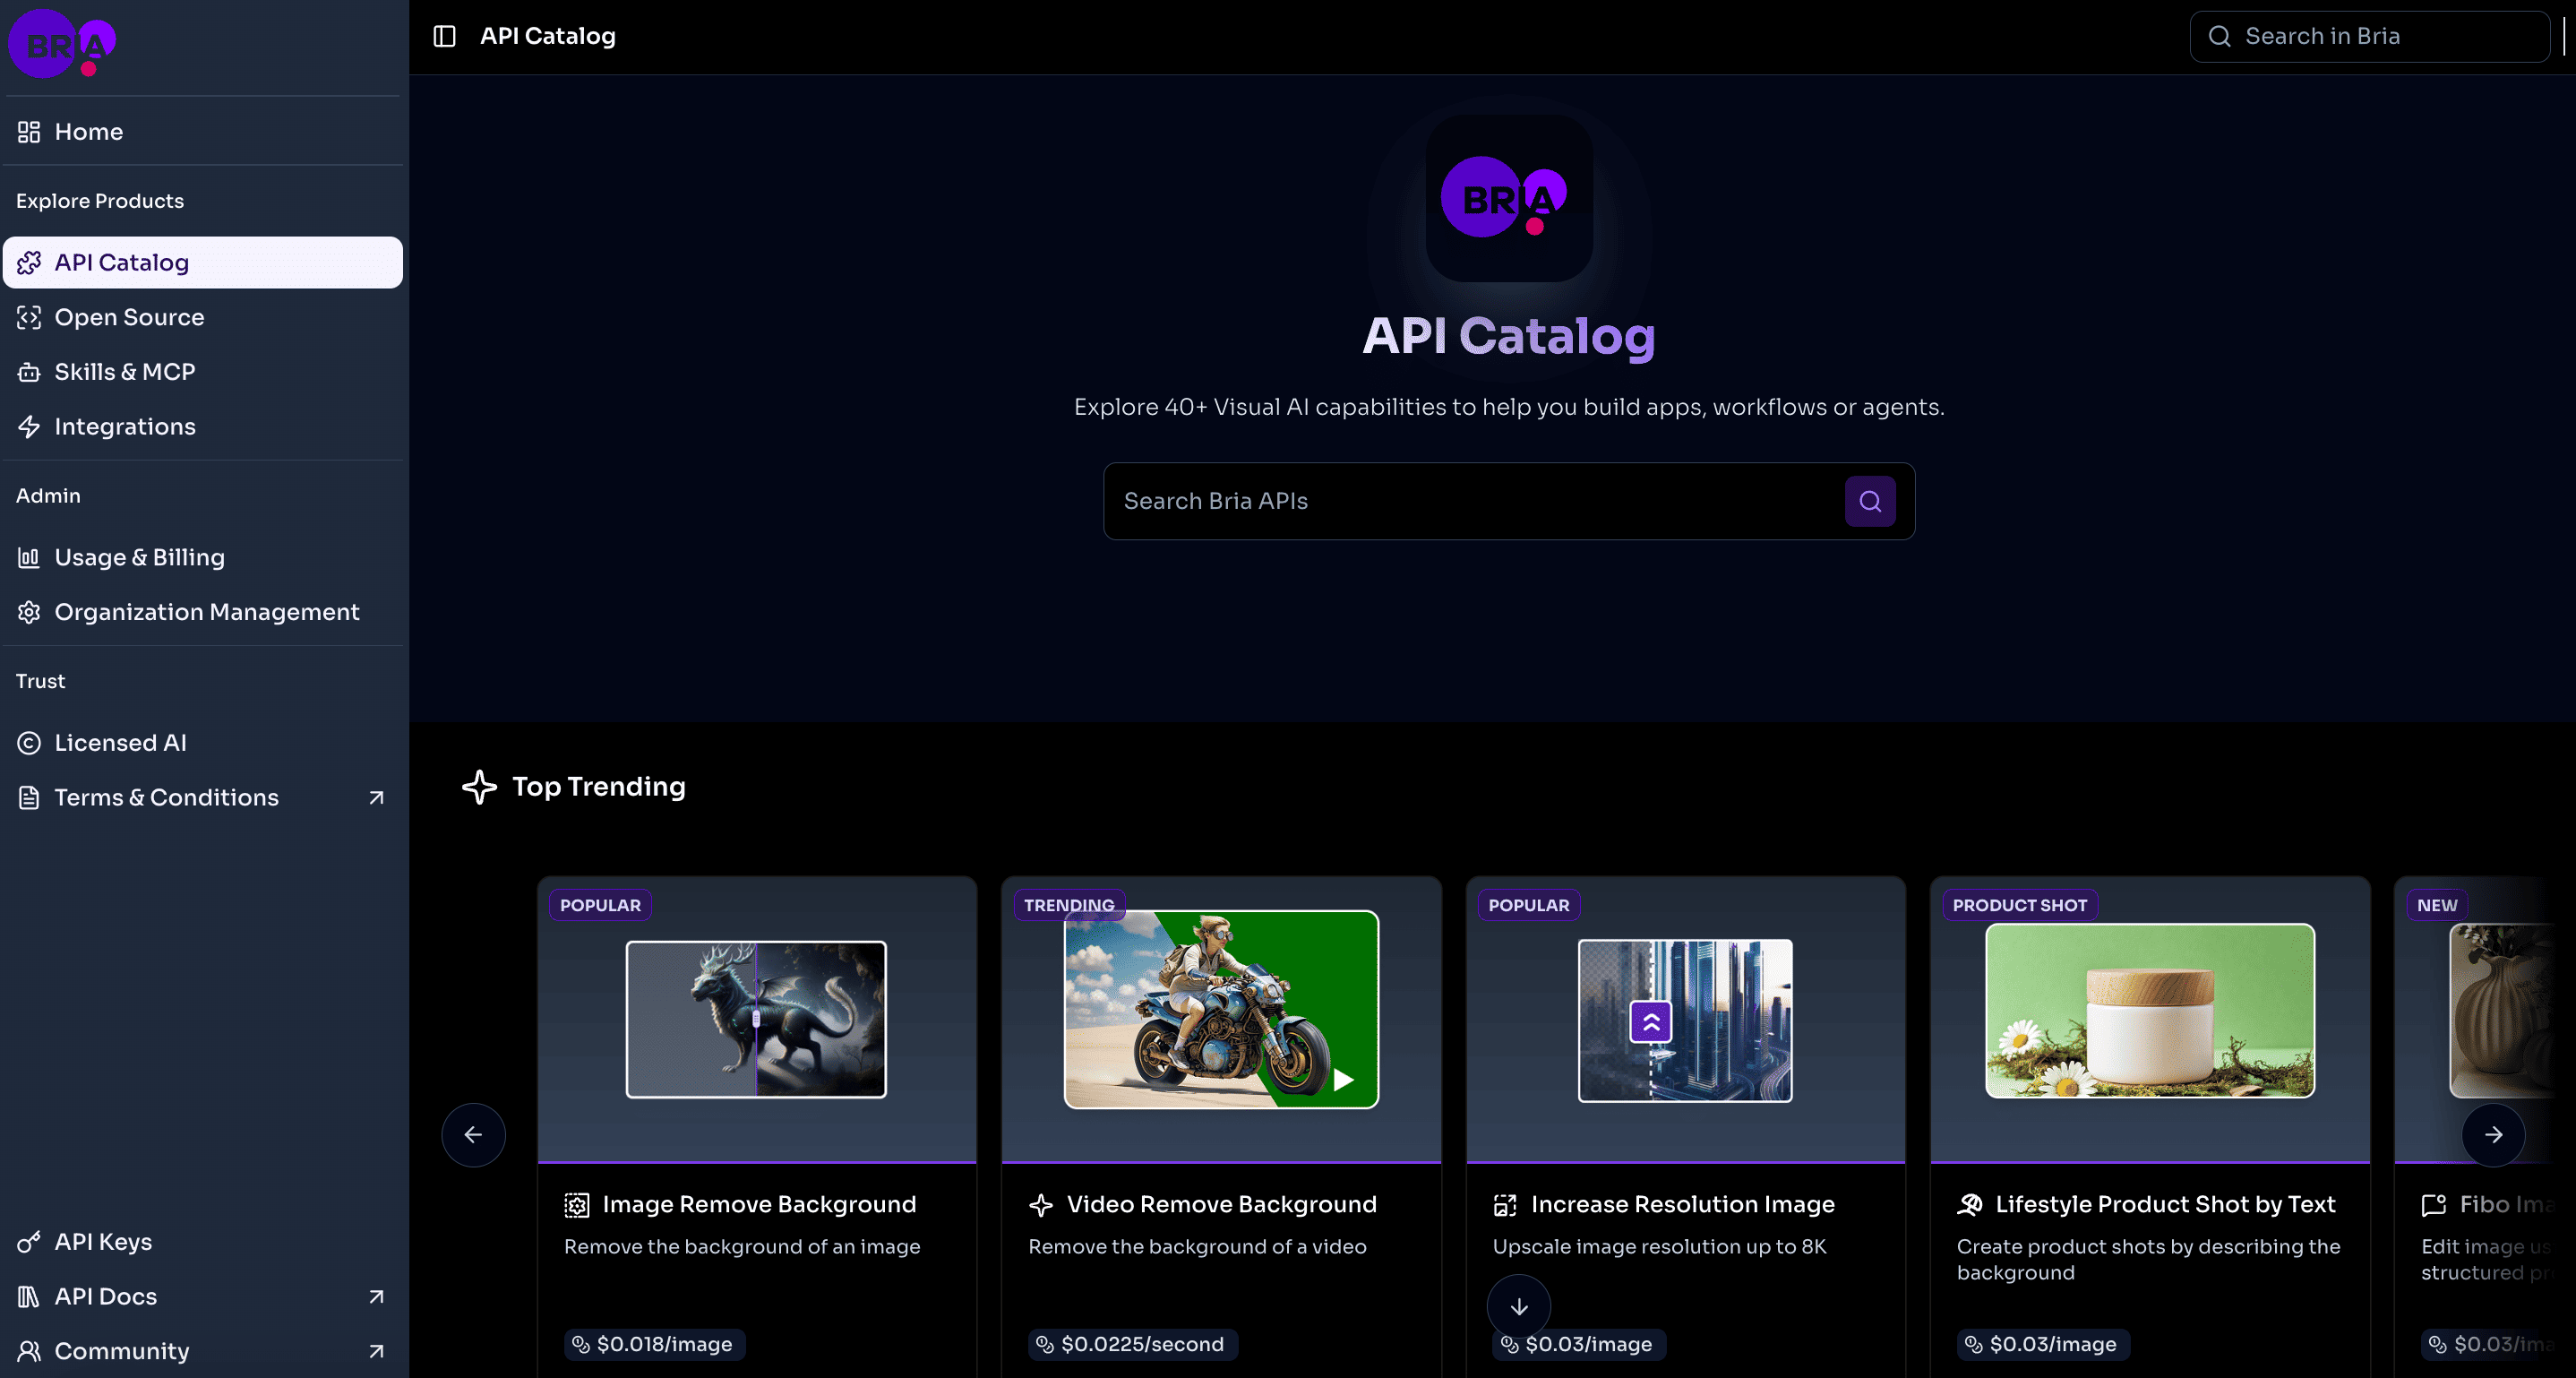The width and height of the screenshot is (2576, 1378).
Task: Open Terms & Conditions link
Action: [203, 798]
